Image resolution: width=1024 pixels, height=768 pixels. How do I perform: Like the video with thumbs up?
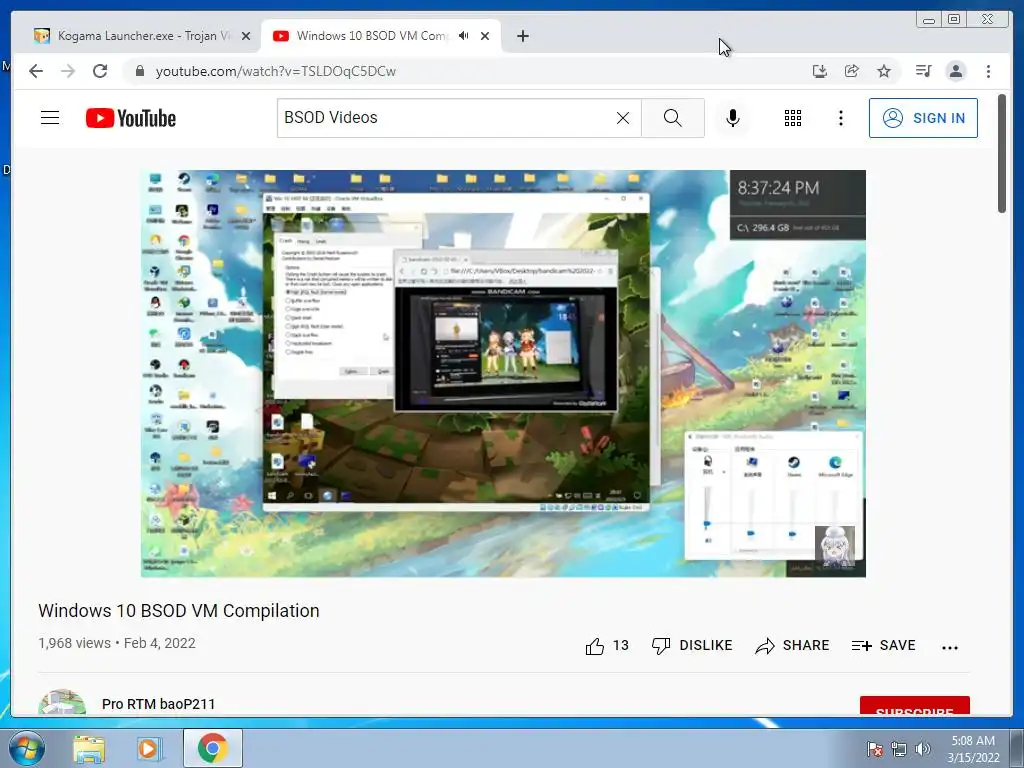pyautogui.click(x=607, y=646)
